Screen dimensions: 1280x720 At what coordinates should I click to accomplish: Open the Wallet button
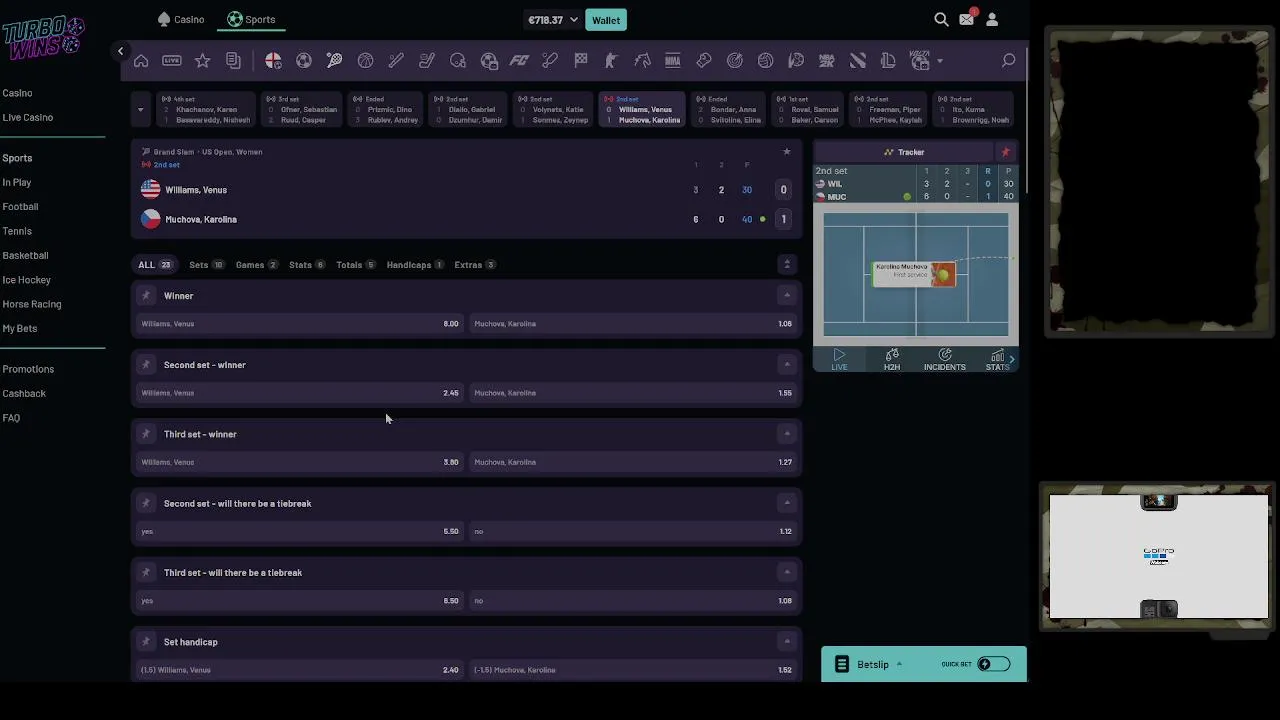(x=606, y=20)
